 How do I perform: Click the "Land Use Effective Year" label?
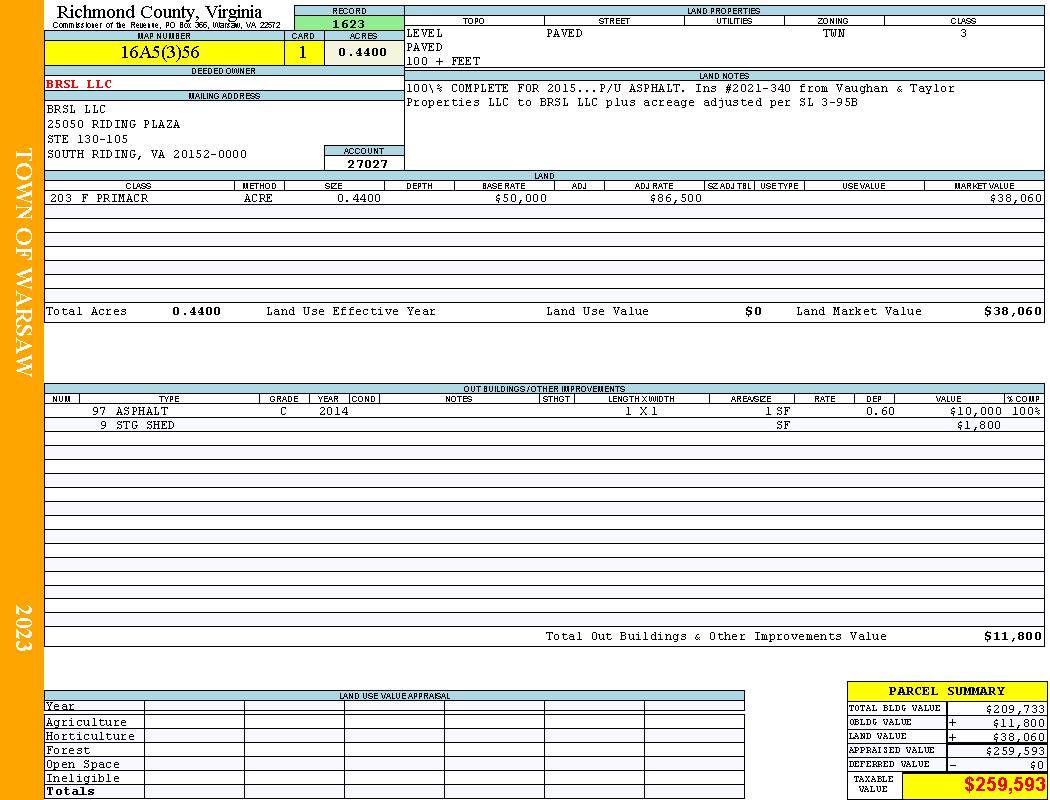351,311
